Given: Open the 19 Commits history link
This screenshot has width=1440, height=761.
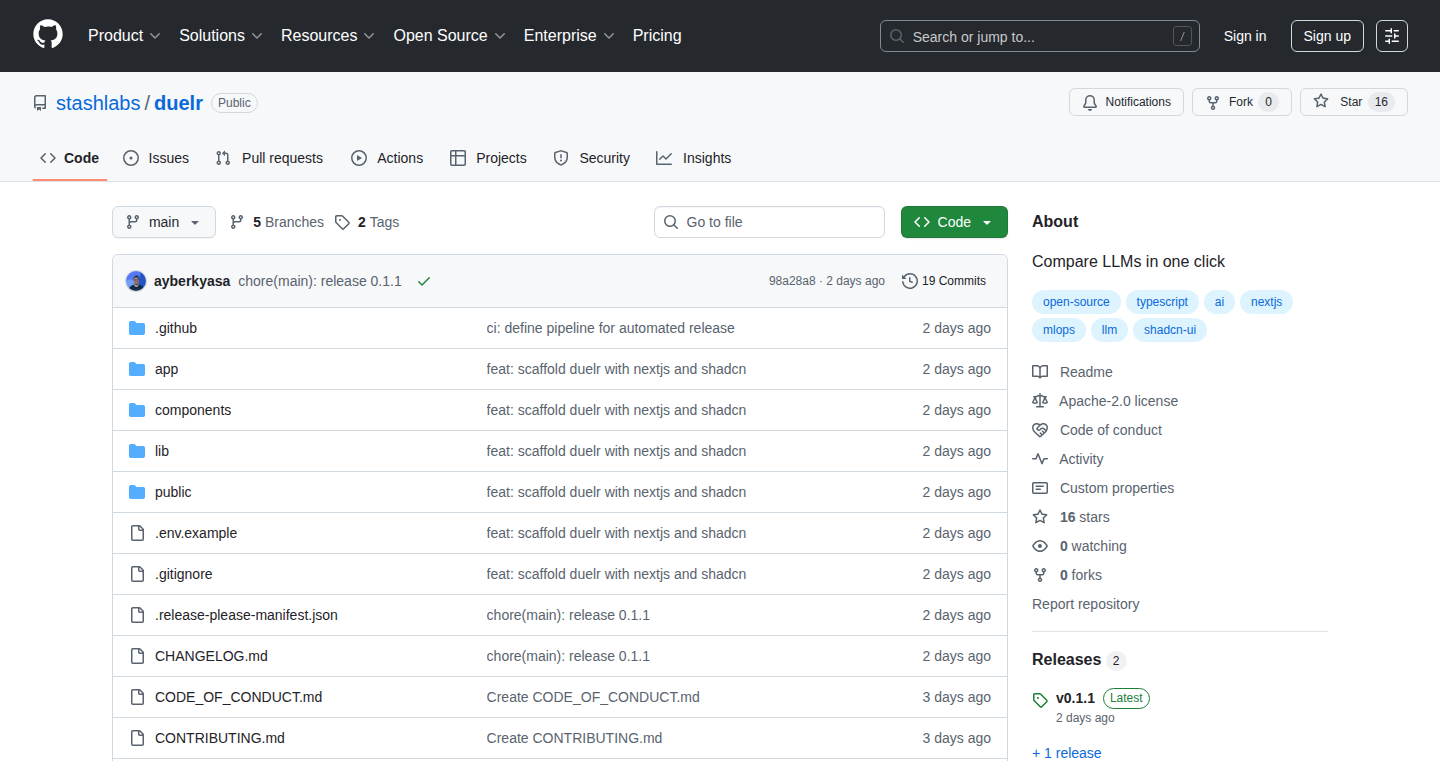Looking at the screenshot, I should click(944, 281).
